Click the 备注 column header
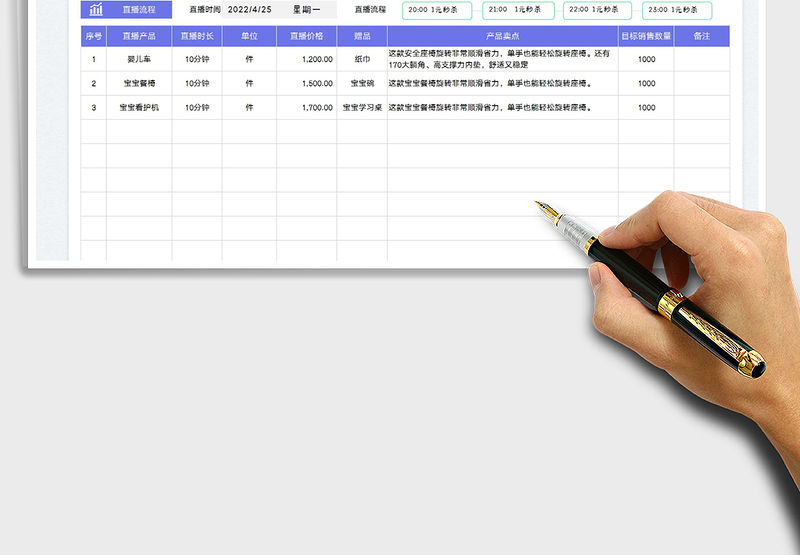This screenshot has height=555, width=800. pyautogui.click(x=701, y=36)
